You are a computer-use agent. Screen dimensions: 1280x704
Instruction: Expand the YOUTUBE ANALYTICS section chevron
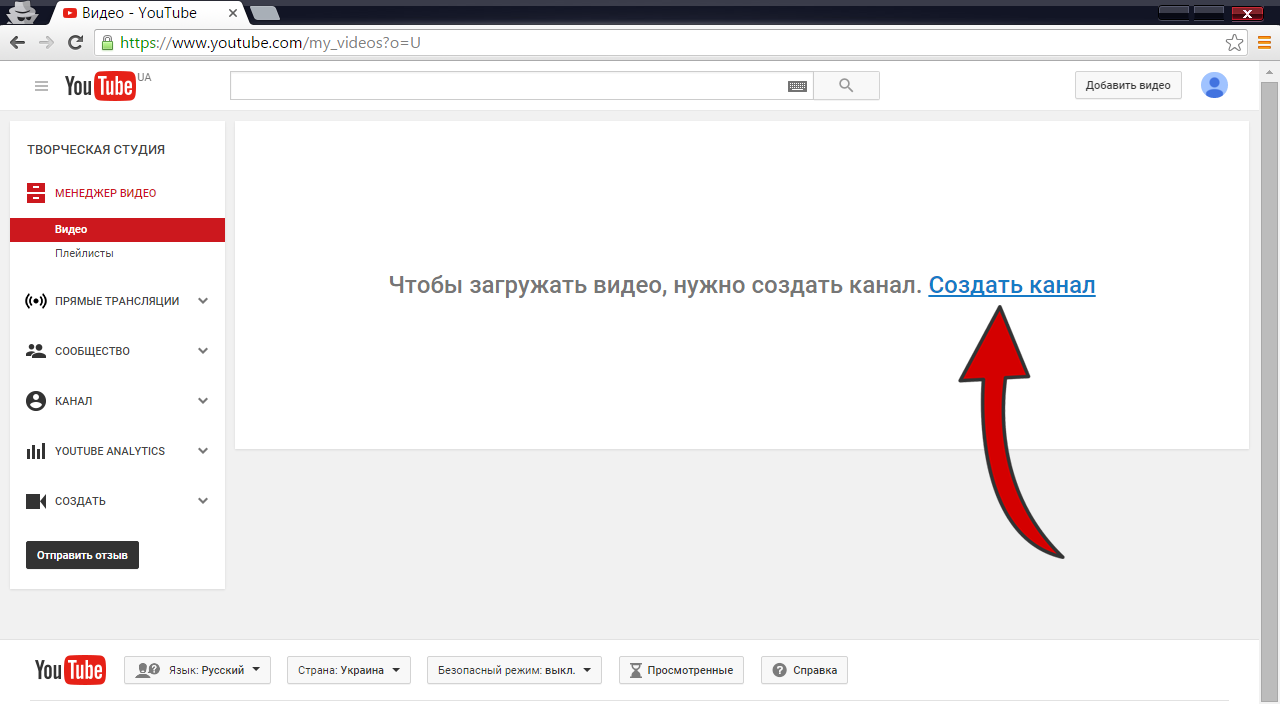(203, 451)
